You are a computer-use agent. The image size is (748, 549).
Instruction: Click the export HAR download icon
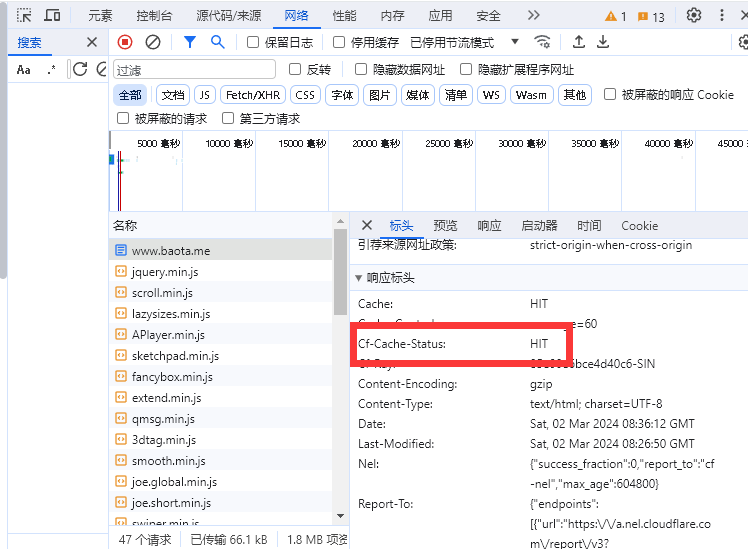603,42
